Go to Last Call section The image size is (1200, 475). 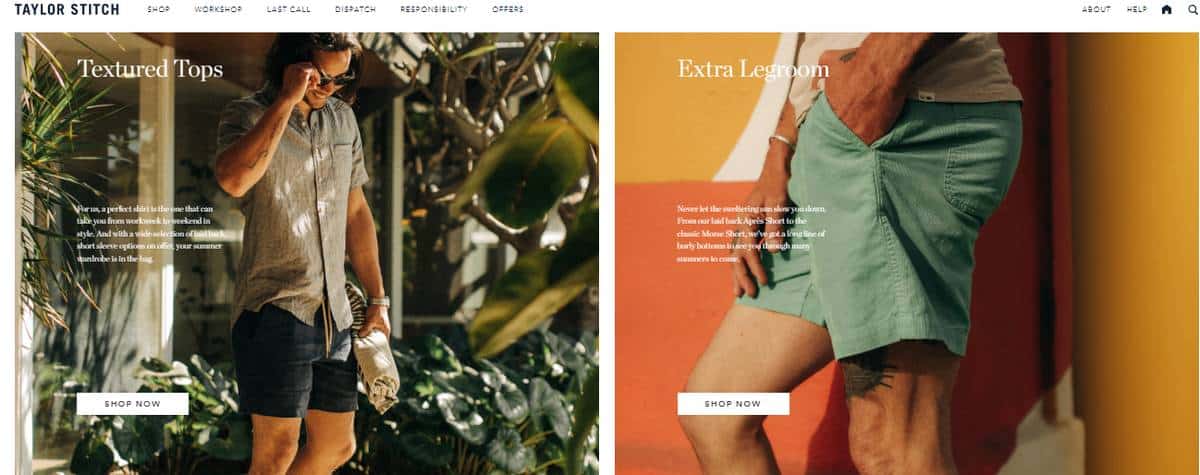[x=289, y=10]
